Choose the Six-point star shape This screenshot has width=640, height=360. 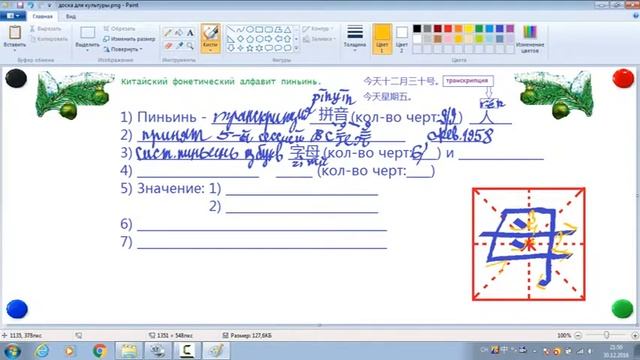(259, 48)
